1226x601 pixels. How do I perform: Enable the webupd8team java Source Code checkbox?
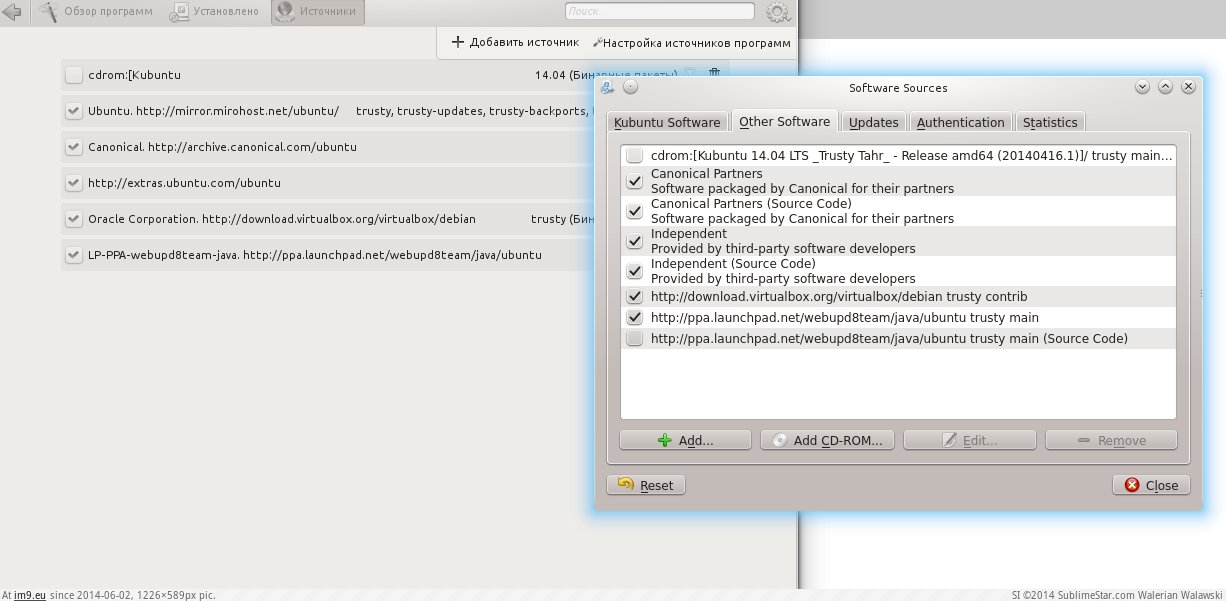[x=634, y=339]
